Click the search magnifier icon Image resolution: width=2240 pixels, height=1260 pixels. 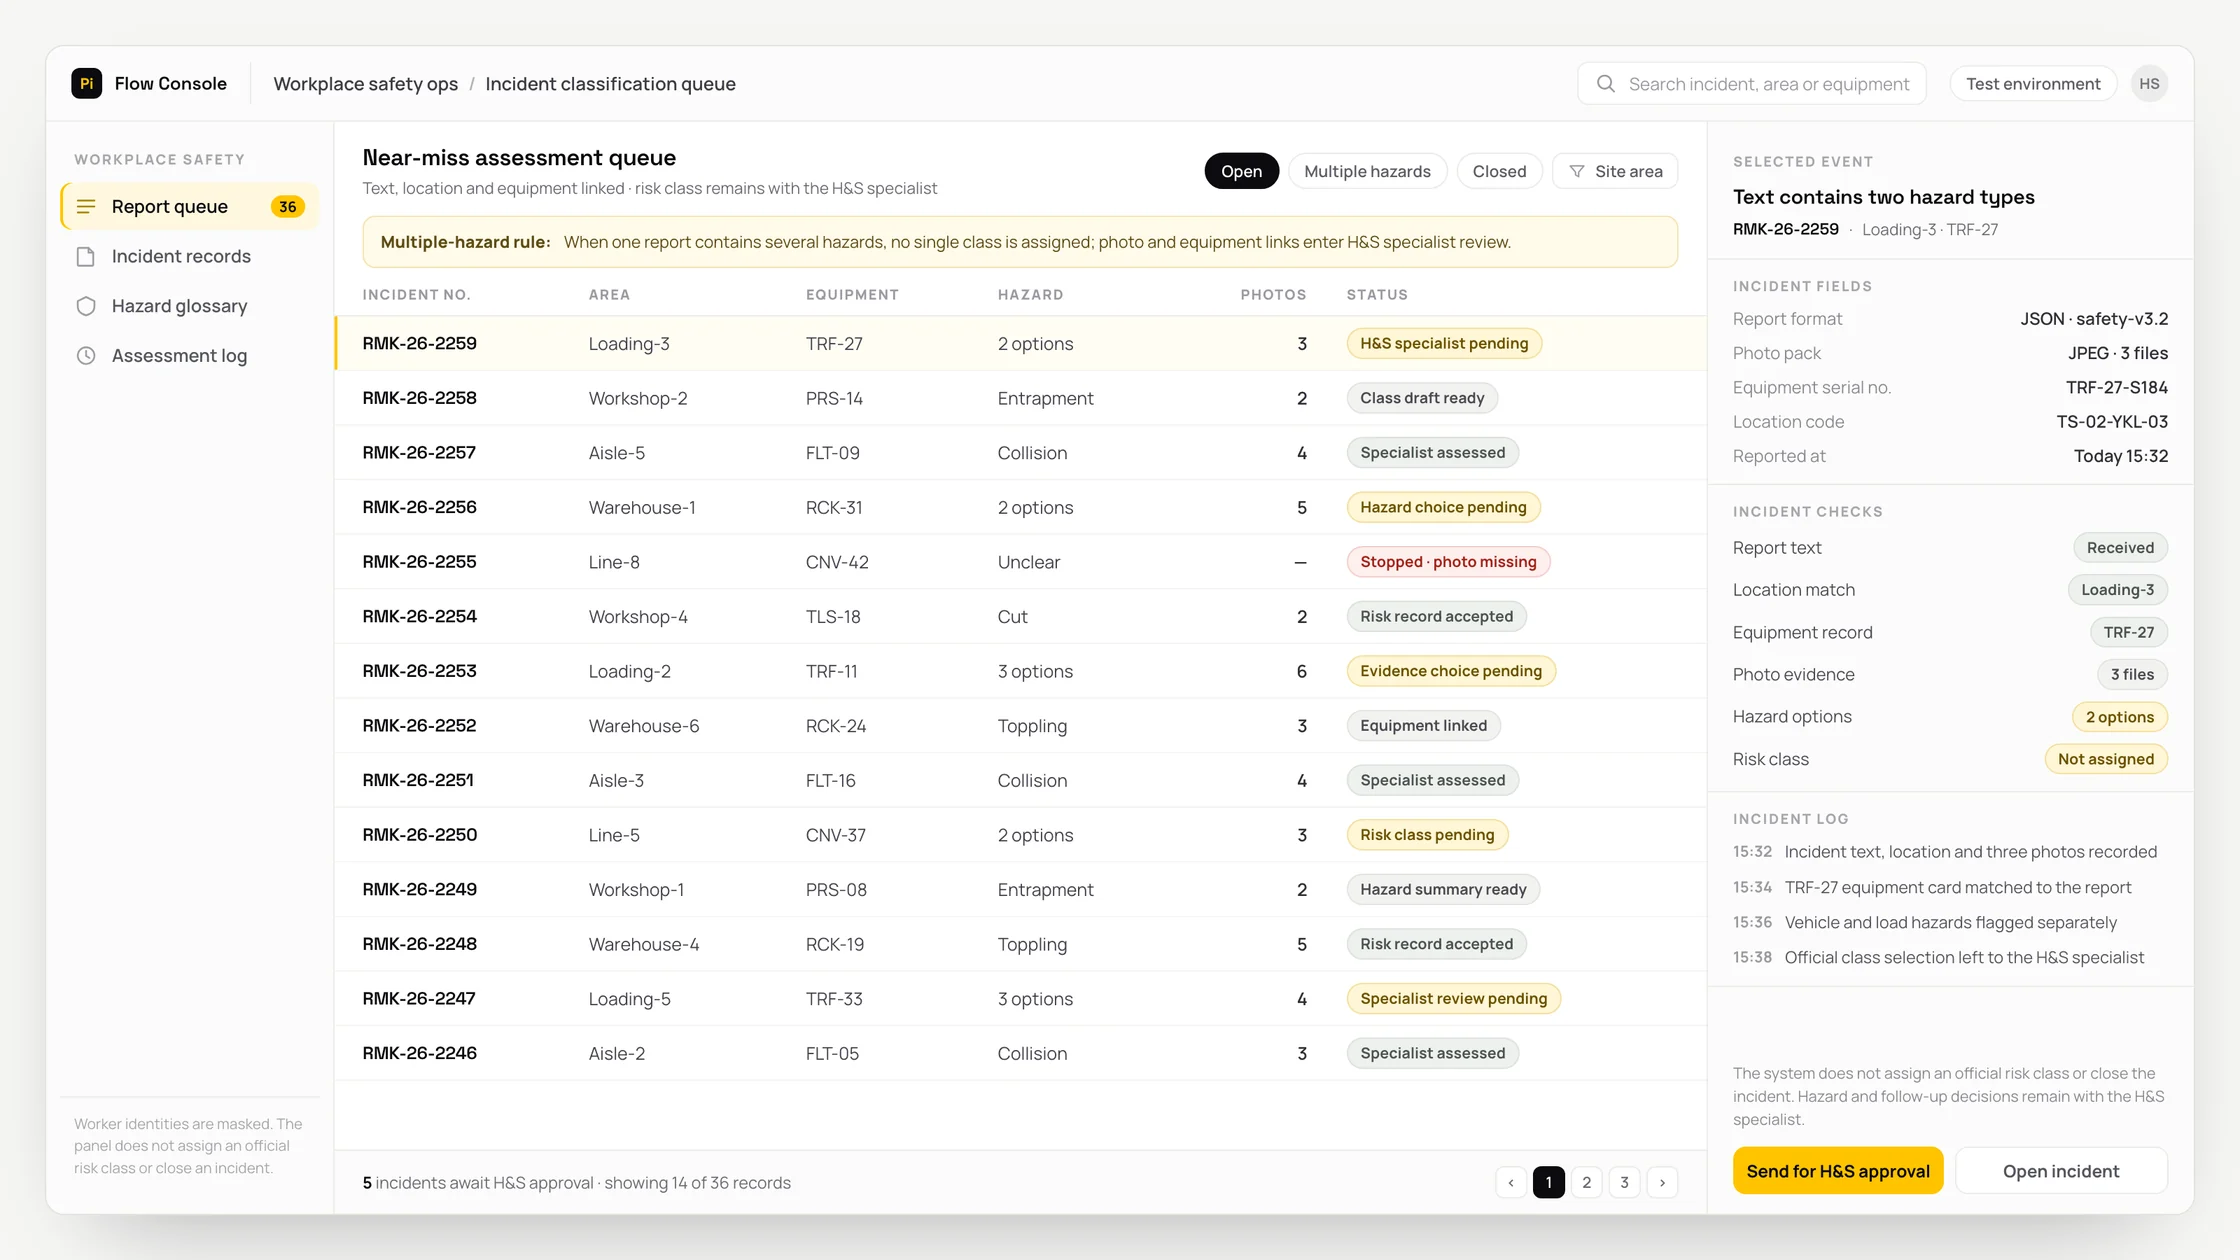(x=1606, y=84)
